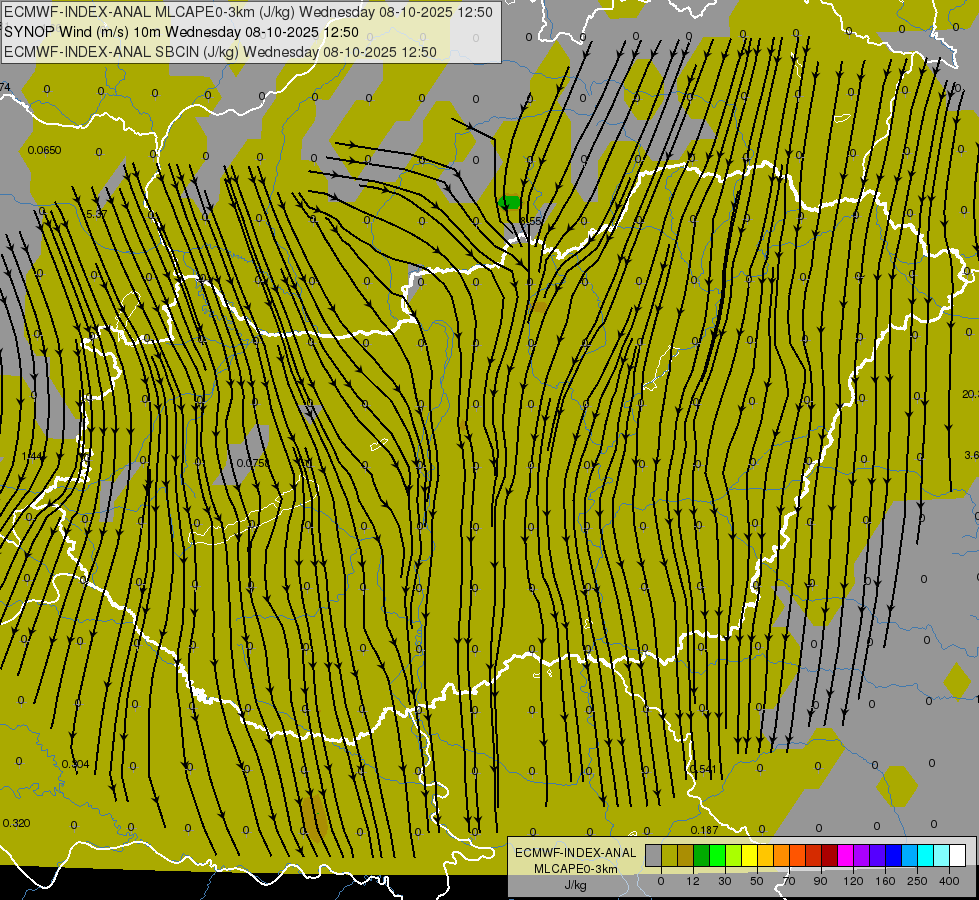
Task: Click the legend tick label 90
Action: 820,881
